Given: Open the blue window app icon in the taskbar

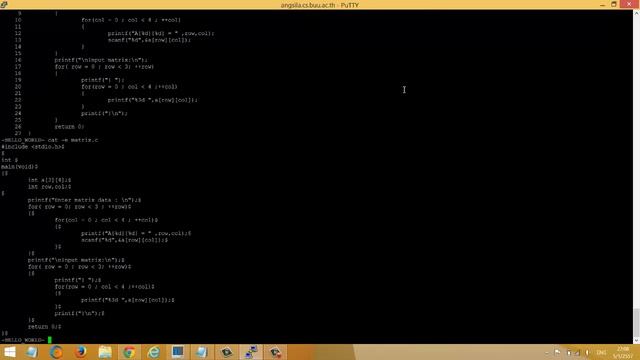Looking at the screenshot, I should [178, 352].
